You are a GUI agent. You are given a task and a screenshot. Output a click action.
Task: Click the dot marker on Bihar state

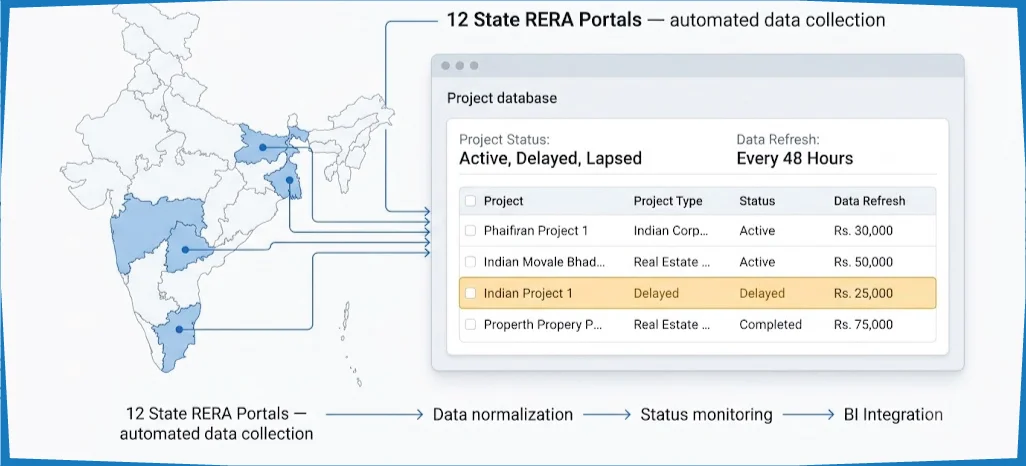pos(262,147)
